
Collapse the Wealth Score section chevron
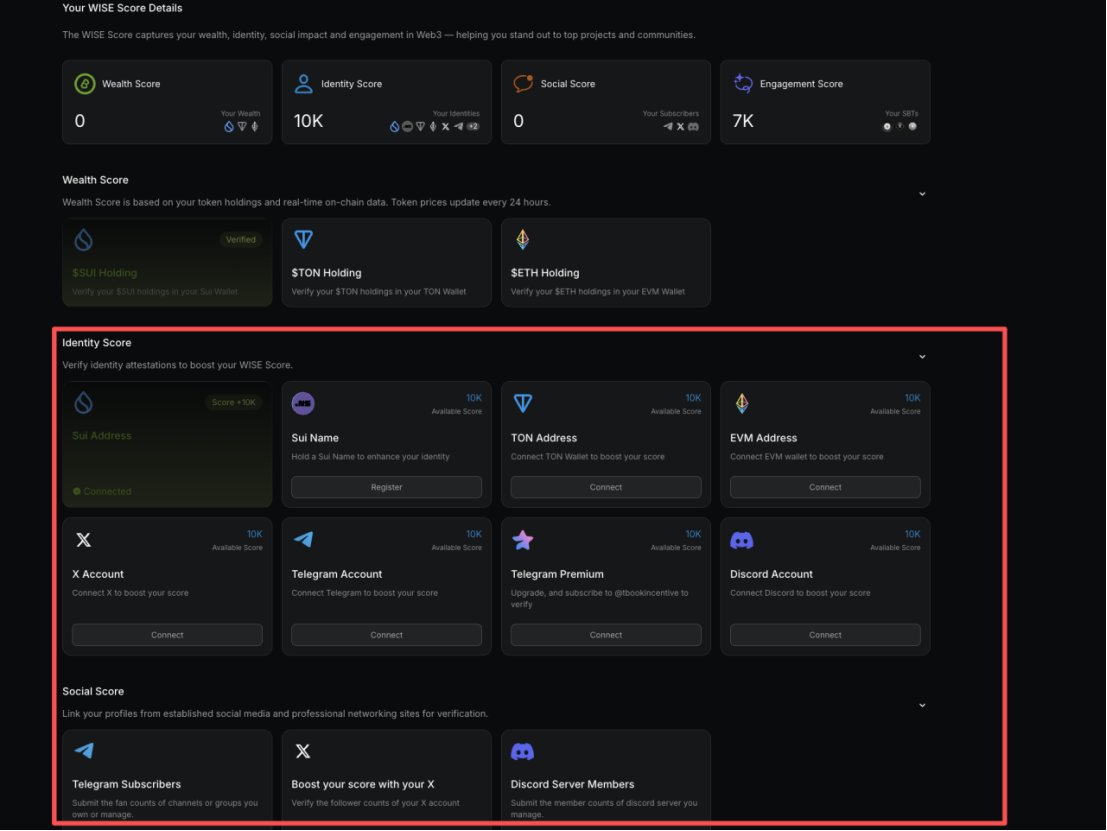(922, 194)
